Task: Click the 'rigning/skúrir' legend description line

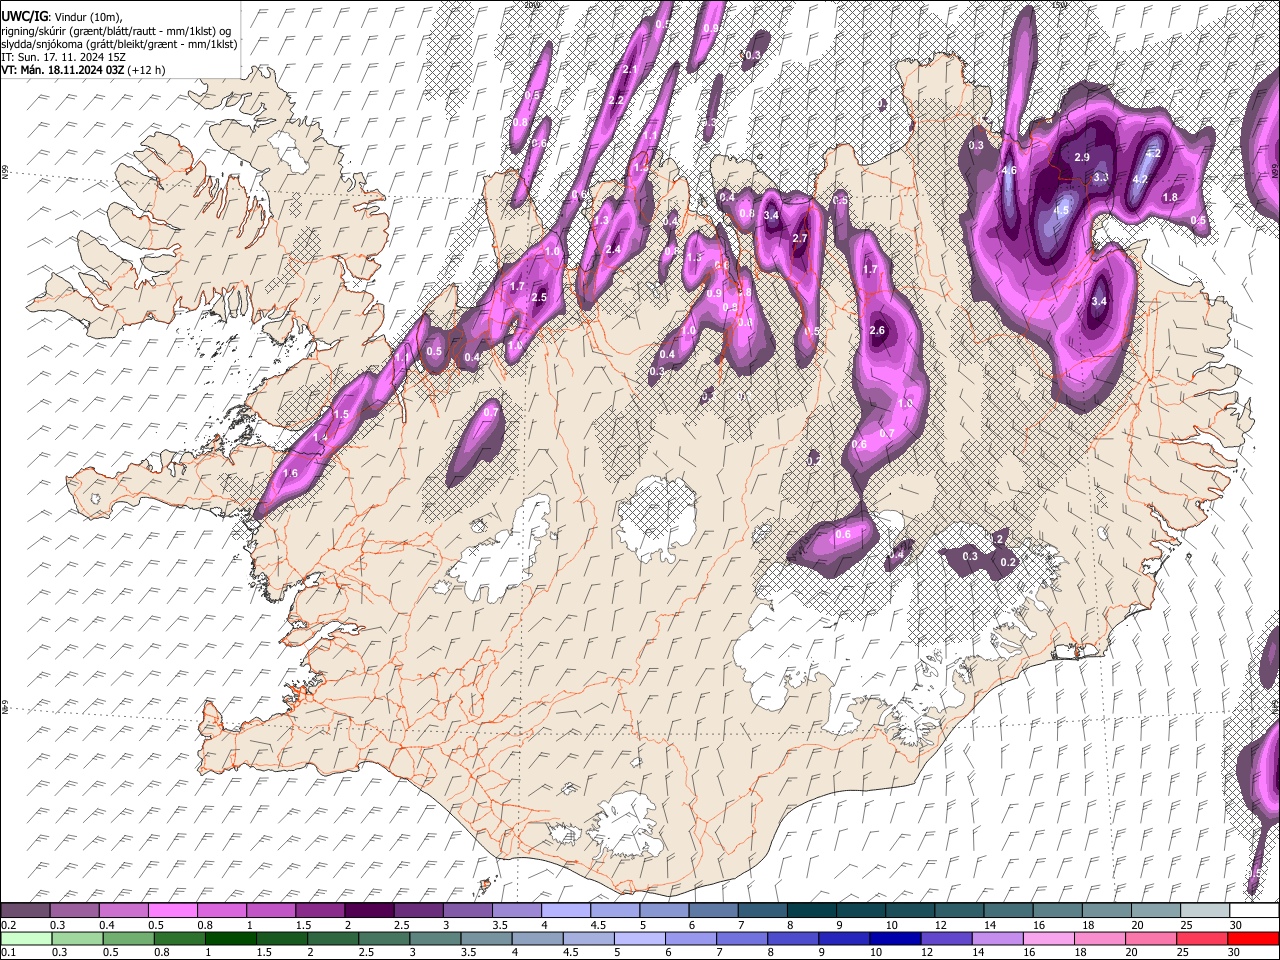Action: click(116, 31)
